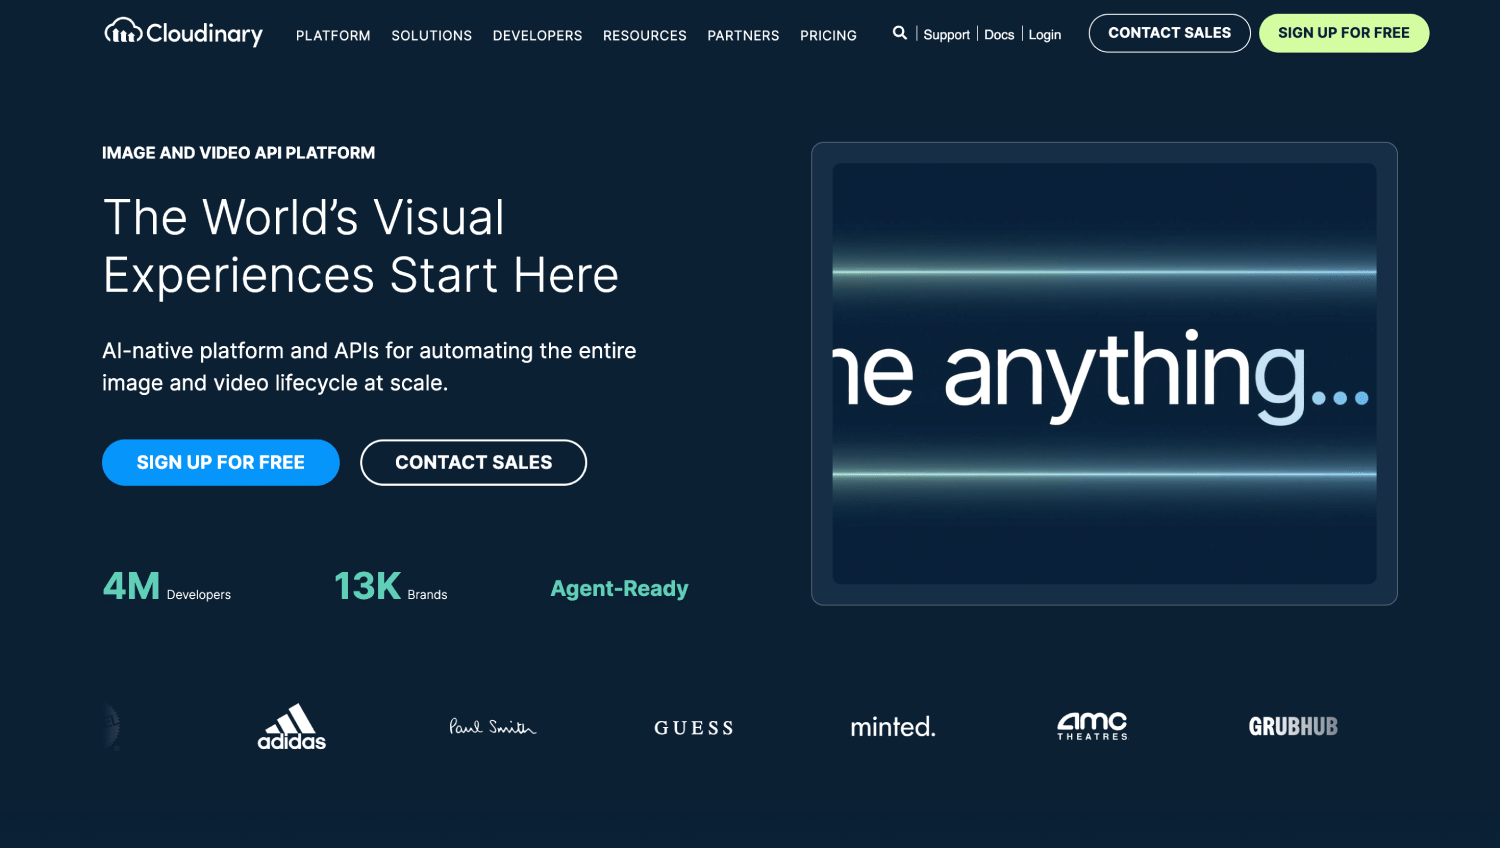Open the RESOURCES menu
This screenshot has width=1500, height=848.
[x=645, y=35]
